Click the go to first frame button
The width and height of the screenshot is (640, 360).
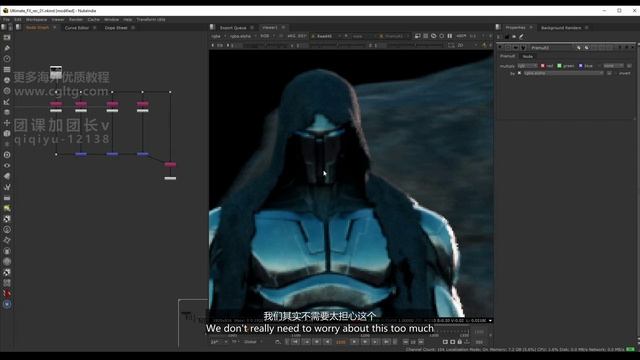coord(295,342)
